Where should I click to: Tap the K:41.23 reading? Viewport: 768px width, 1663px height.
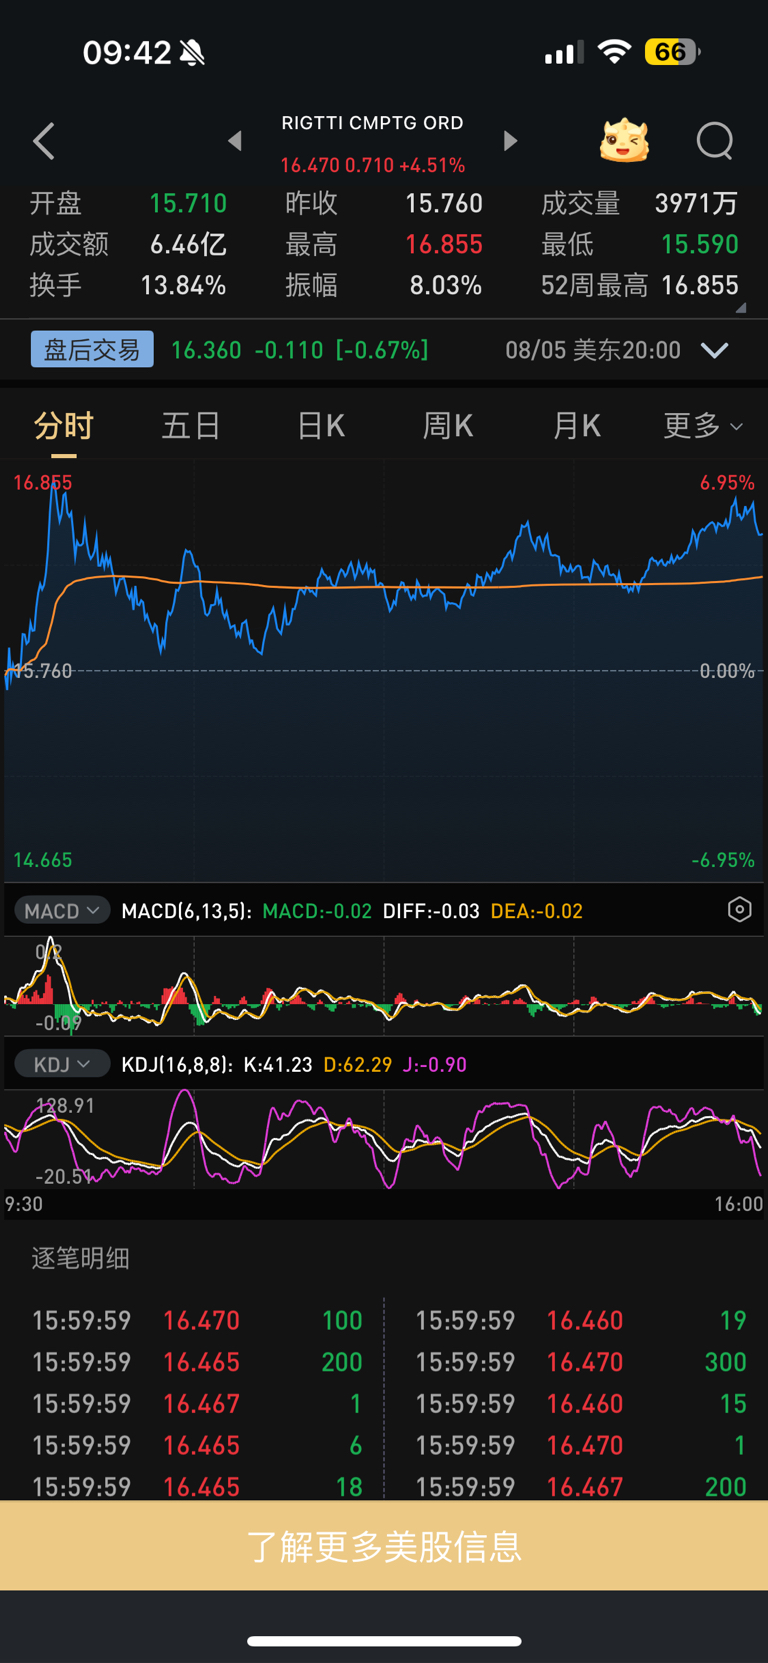click(276, 1065)
